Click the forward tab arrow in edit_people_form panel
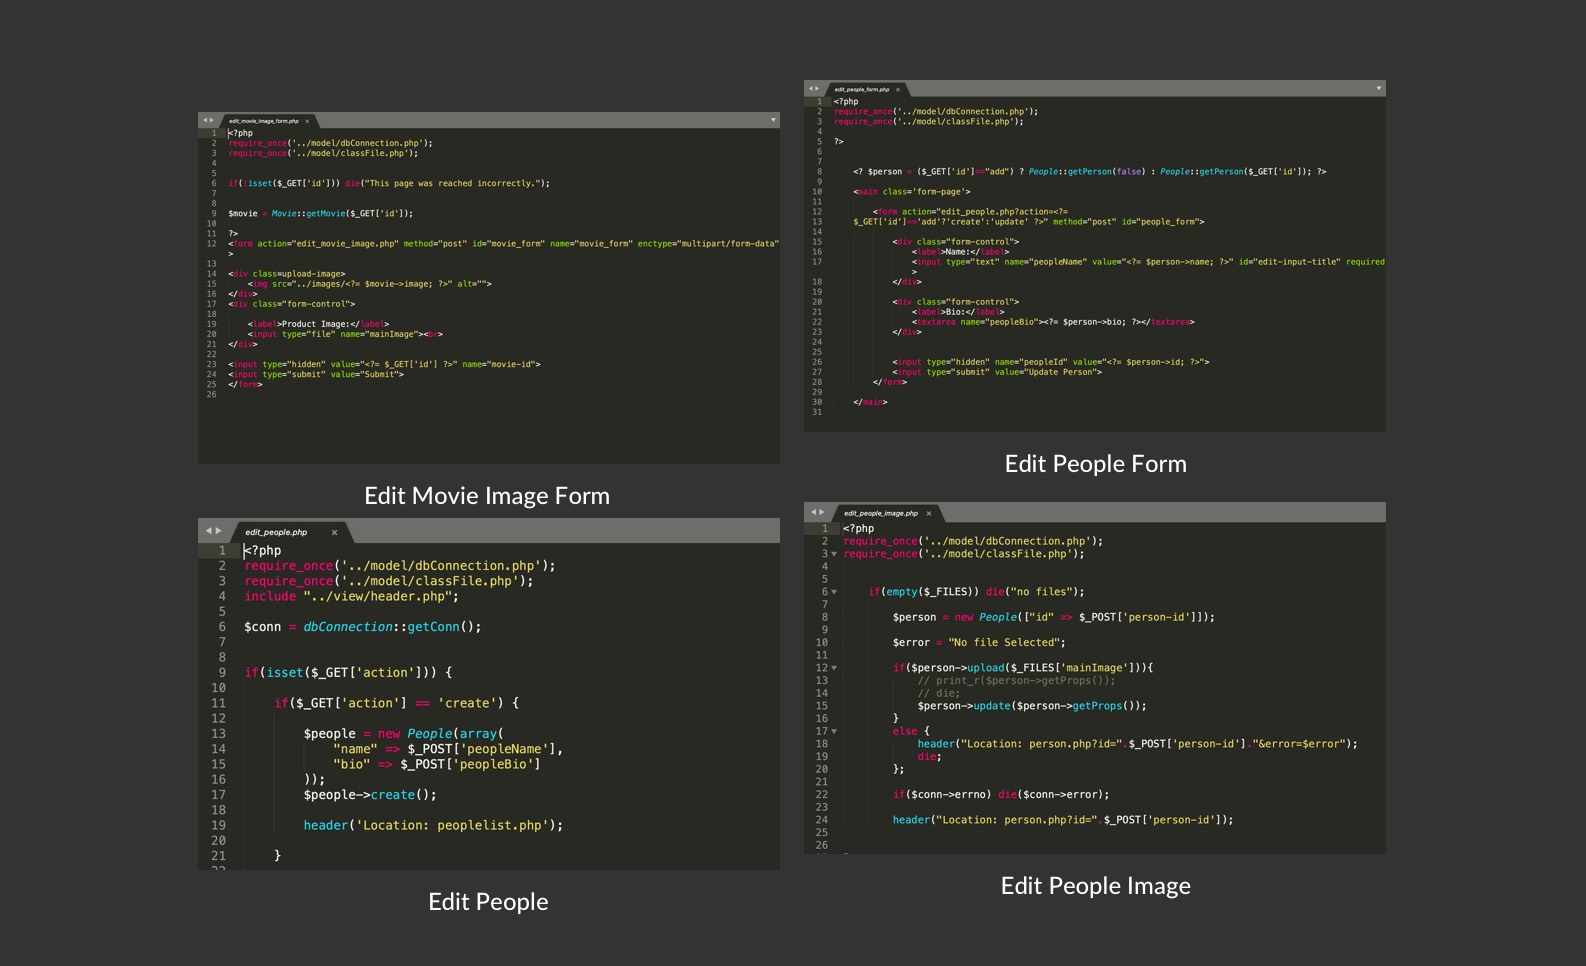The height and width of the screenshot is (966, 1586). tap(817, 89)
